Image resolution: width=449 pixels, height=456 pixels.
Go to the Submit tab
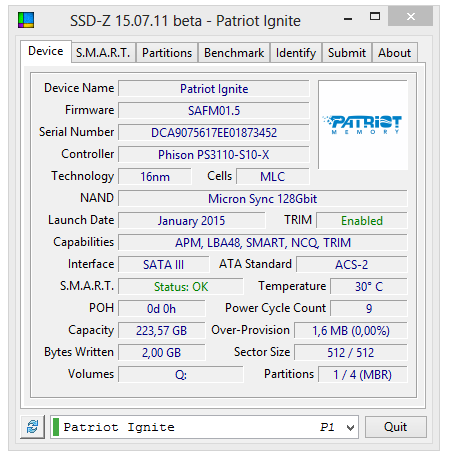pos(347,53)
